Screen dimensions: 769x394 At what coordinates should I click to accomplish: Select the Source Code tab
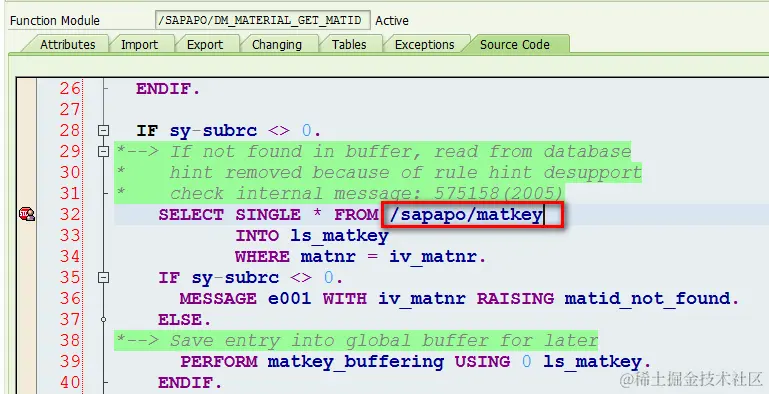pyautogui.click(x=514, y=45)
